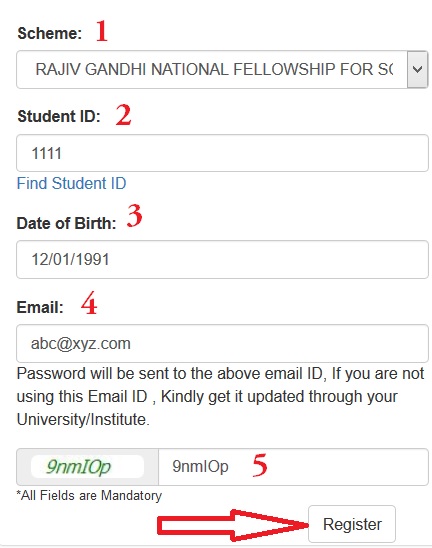The image size is (432, 548).
Task: Submit the form with the Register button
Action: [352, 524]
